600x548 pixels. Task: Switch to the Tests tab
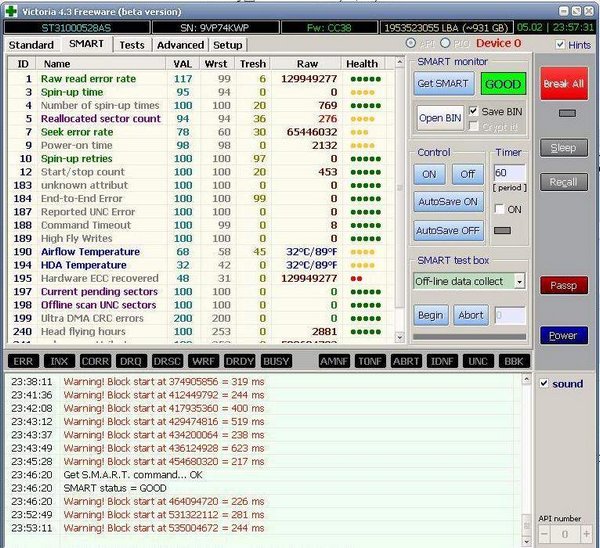pos(131,45)
